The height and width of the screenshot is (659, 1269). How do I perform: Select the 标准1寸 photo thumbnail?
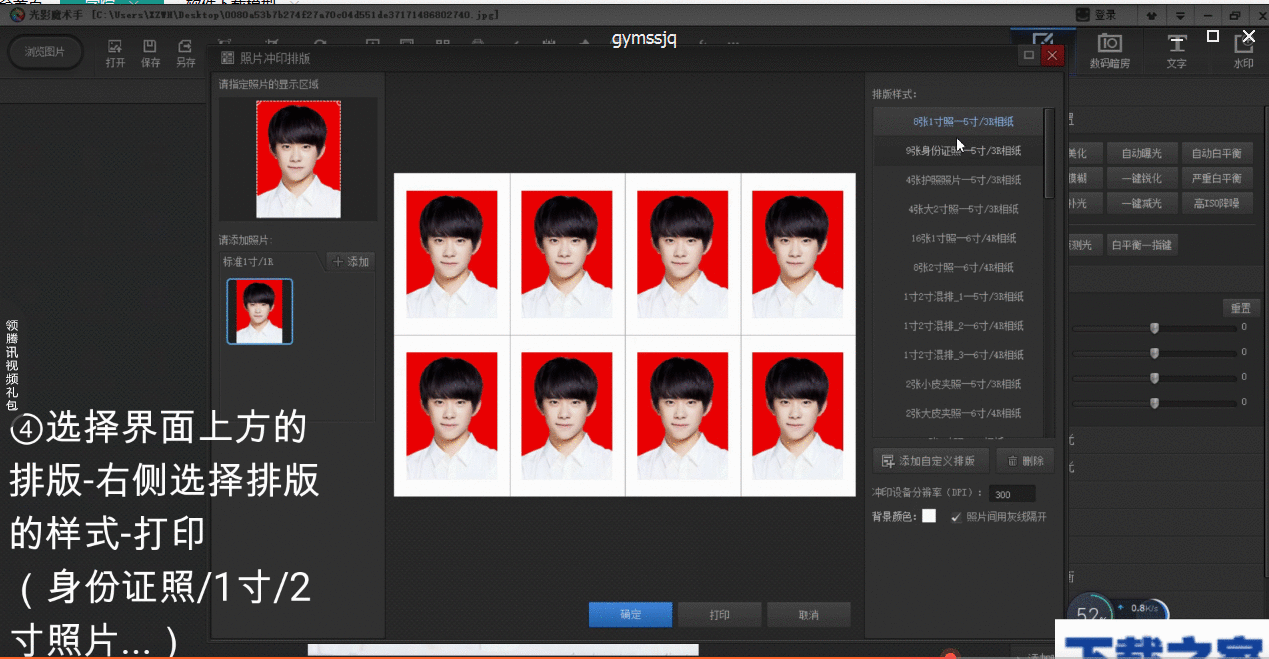pos(260,312)
